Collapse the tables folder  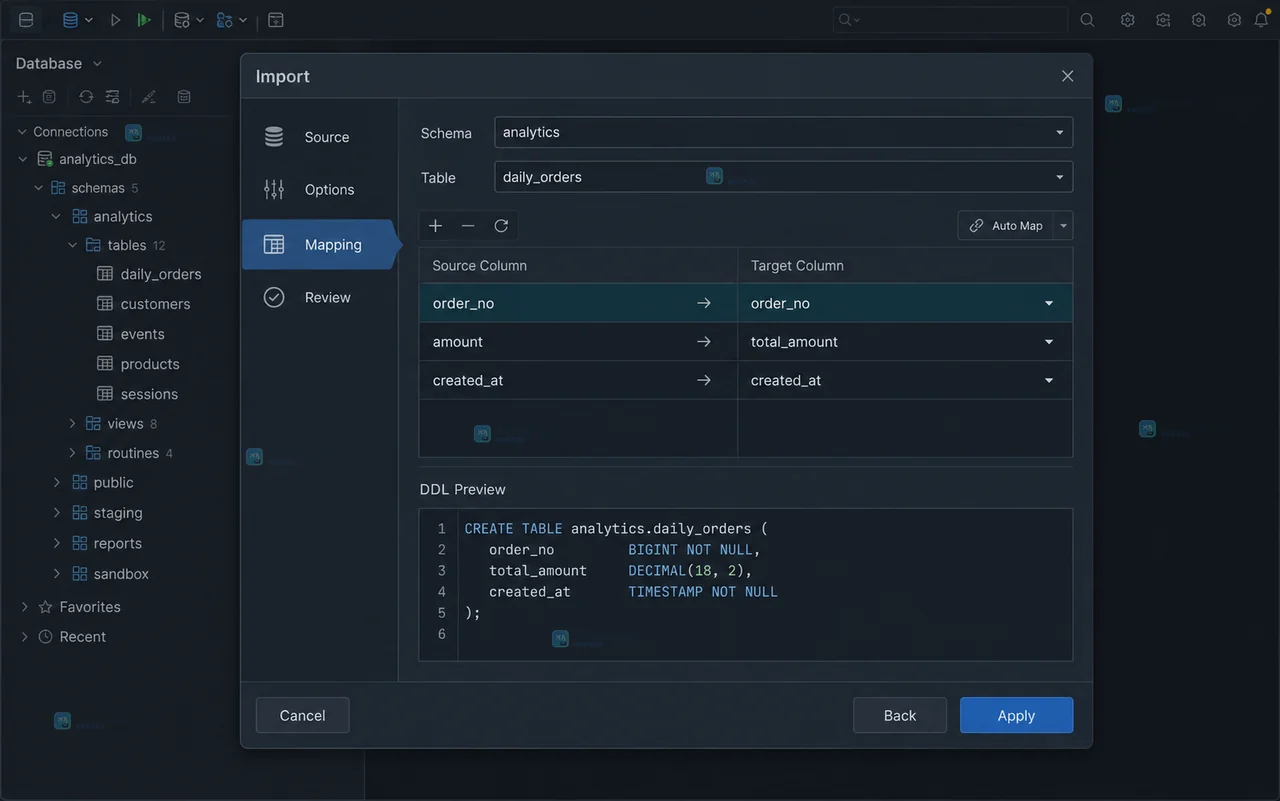pyautogui.click(x=72, y=245)
